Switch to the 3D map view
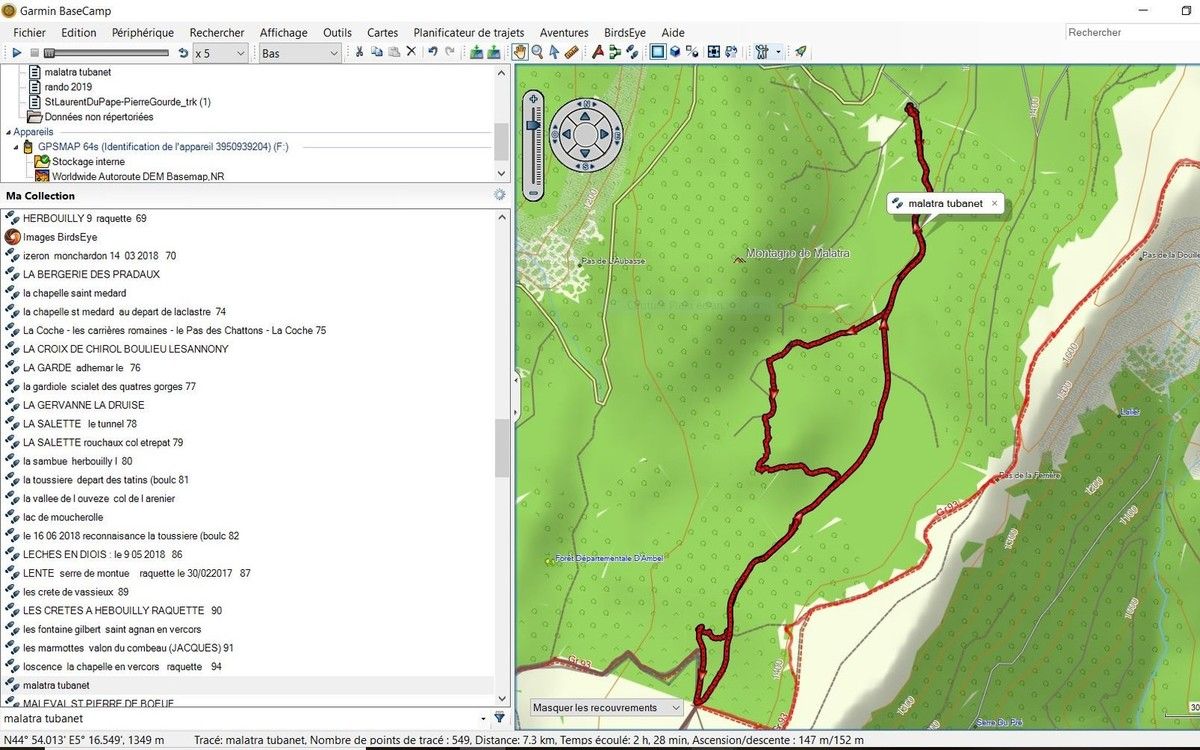1200x750 pixels. [675, 52]
